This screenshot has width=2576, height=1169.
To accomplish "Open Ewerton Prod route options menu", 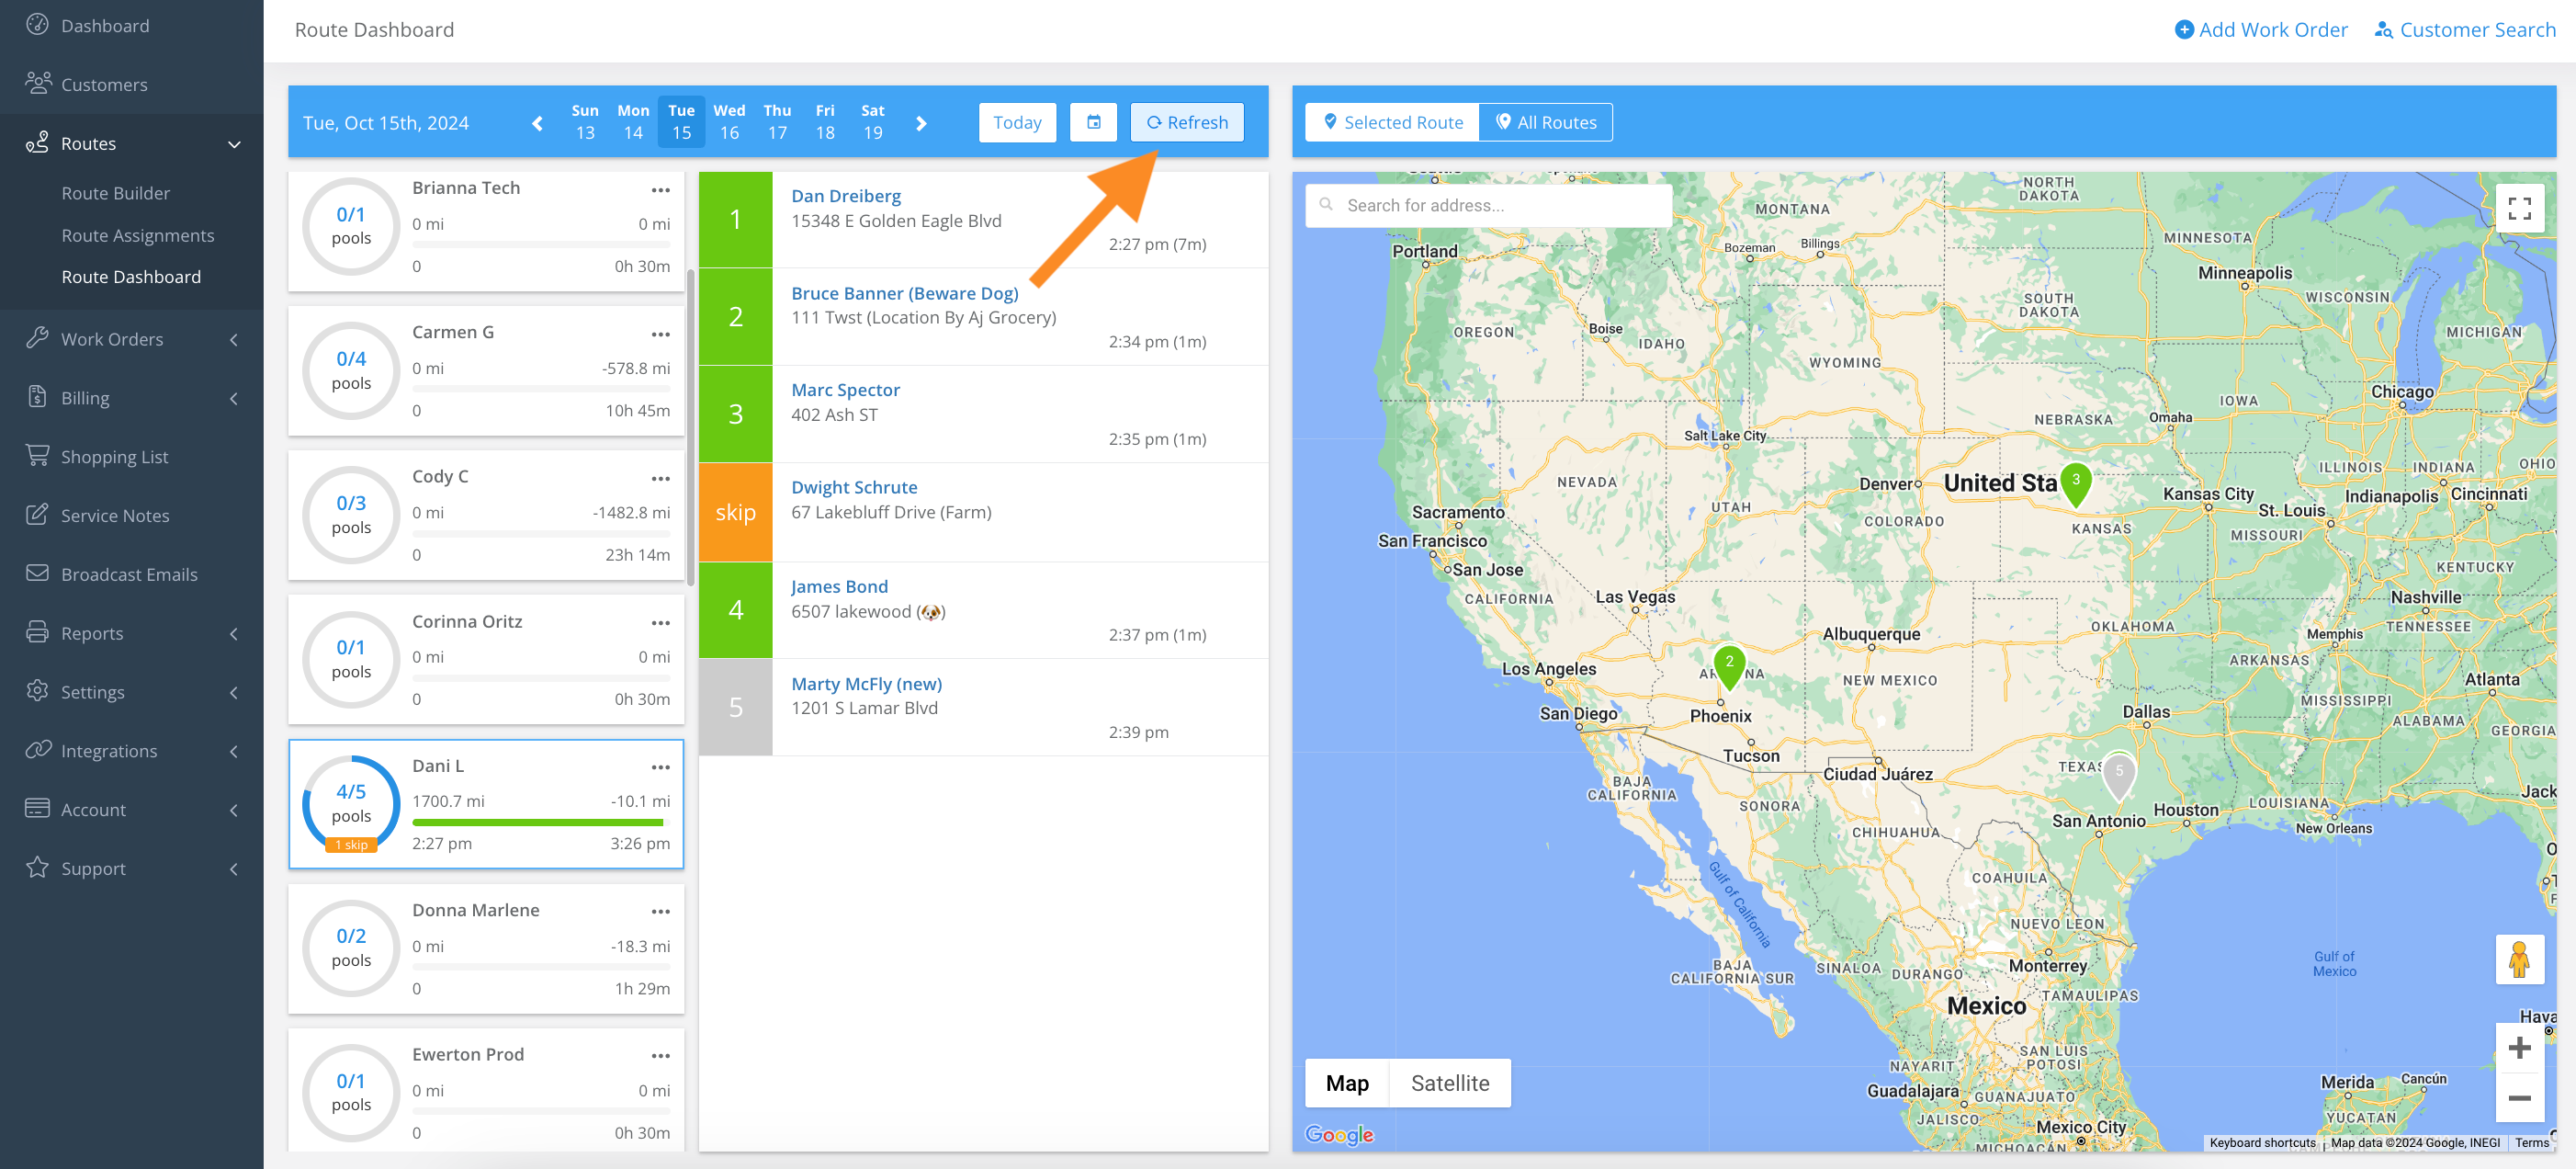I will [660, 1056].
